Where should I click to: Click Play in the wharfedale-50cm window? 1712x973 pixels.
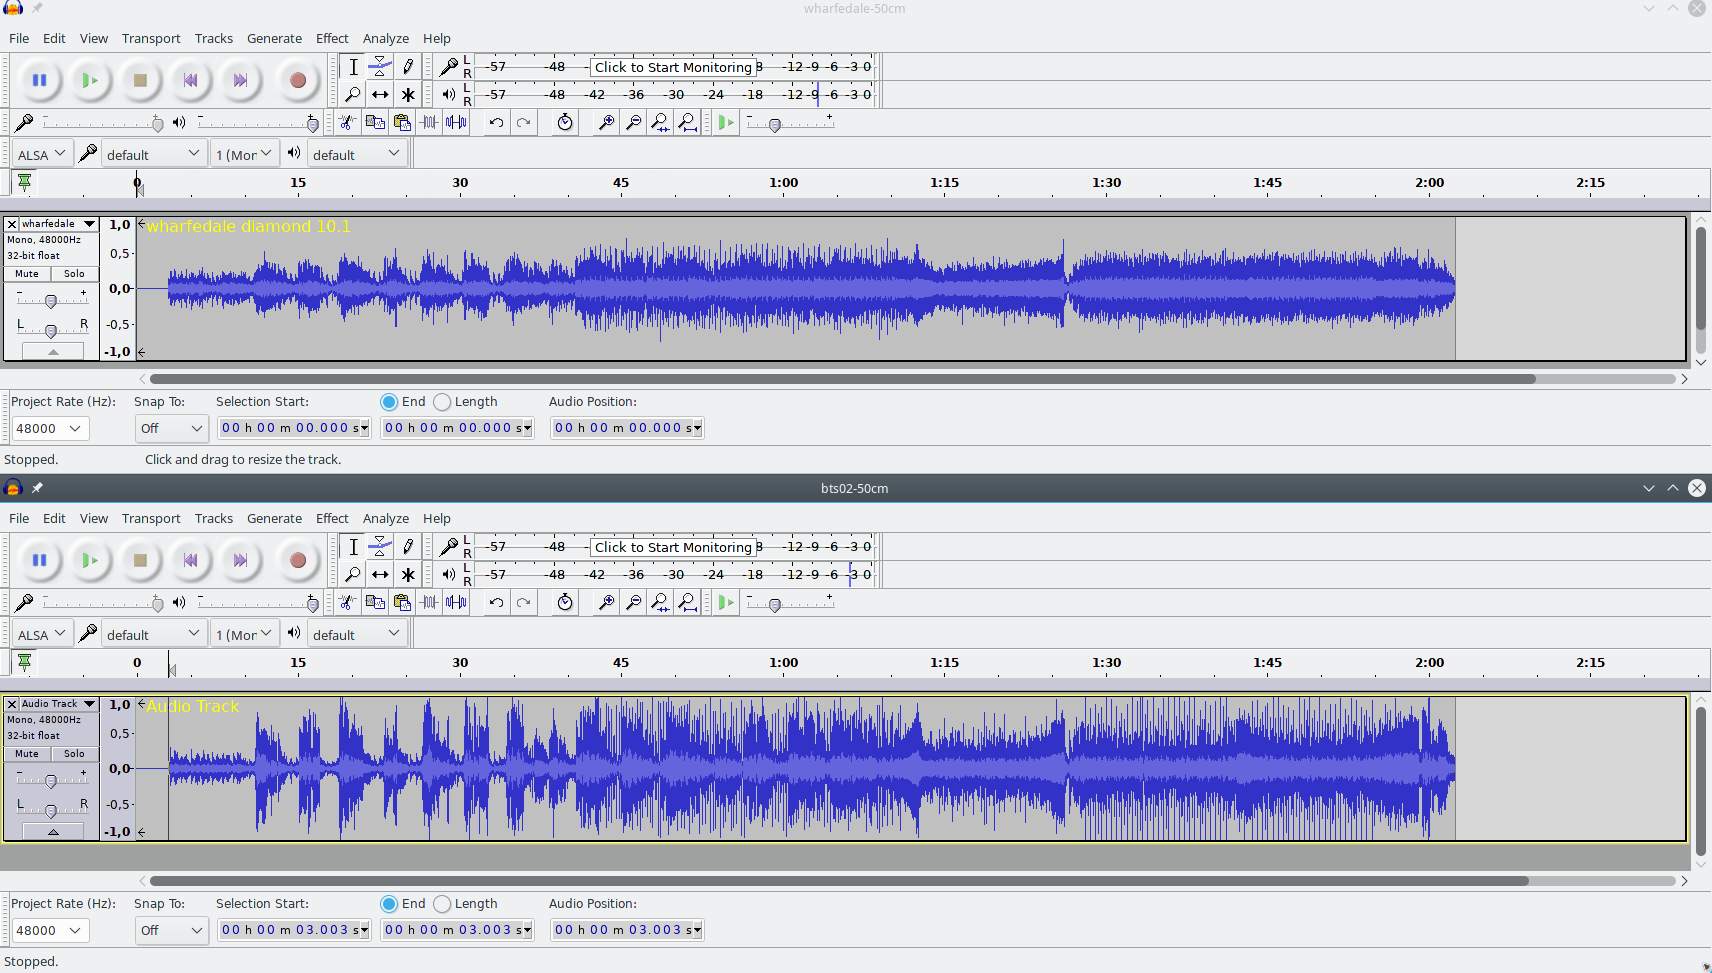[x=90, y=80]
